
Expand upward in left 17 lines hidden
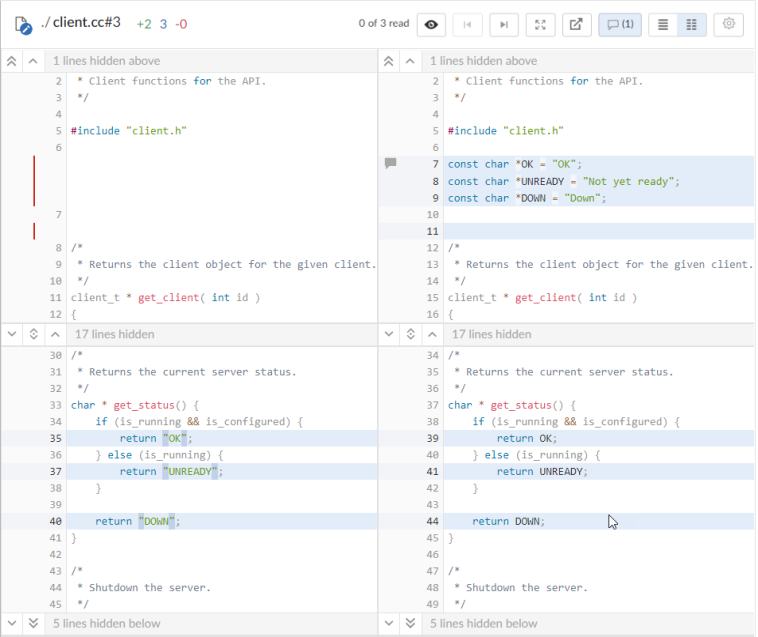tap(55, 334)
